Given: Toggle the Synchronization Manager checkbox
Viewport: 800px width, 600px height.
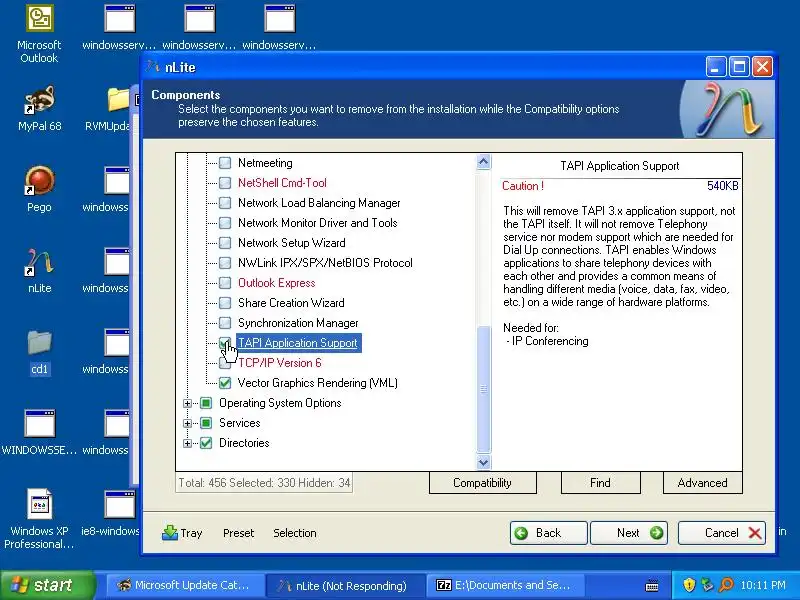Looking at the screenshot, I should 225,323.
